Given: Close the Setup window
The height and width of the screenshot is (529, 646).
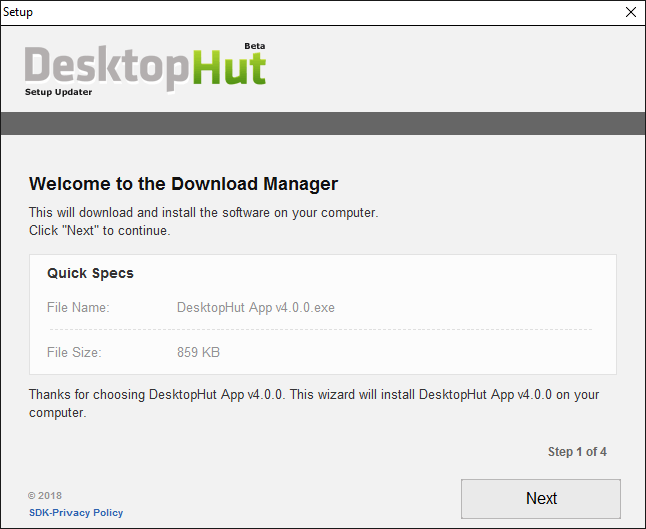Looking at the screenshot, I should [631, 12].
